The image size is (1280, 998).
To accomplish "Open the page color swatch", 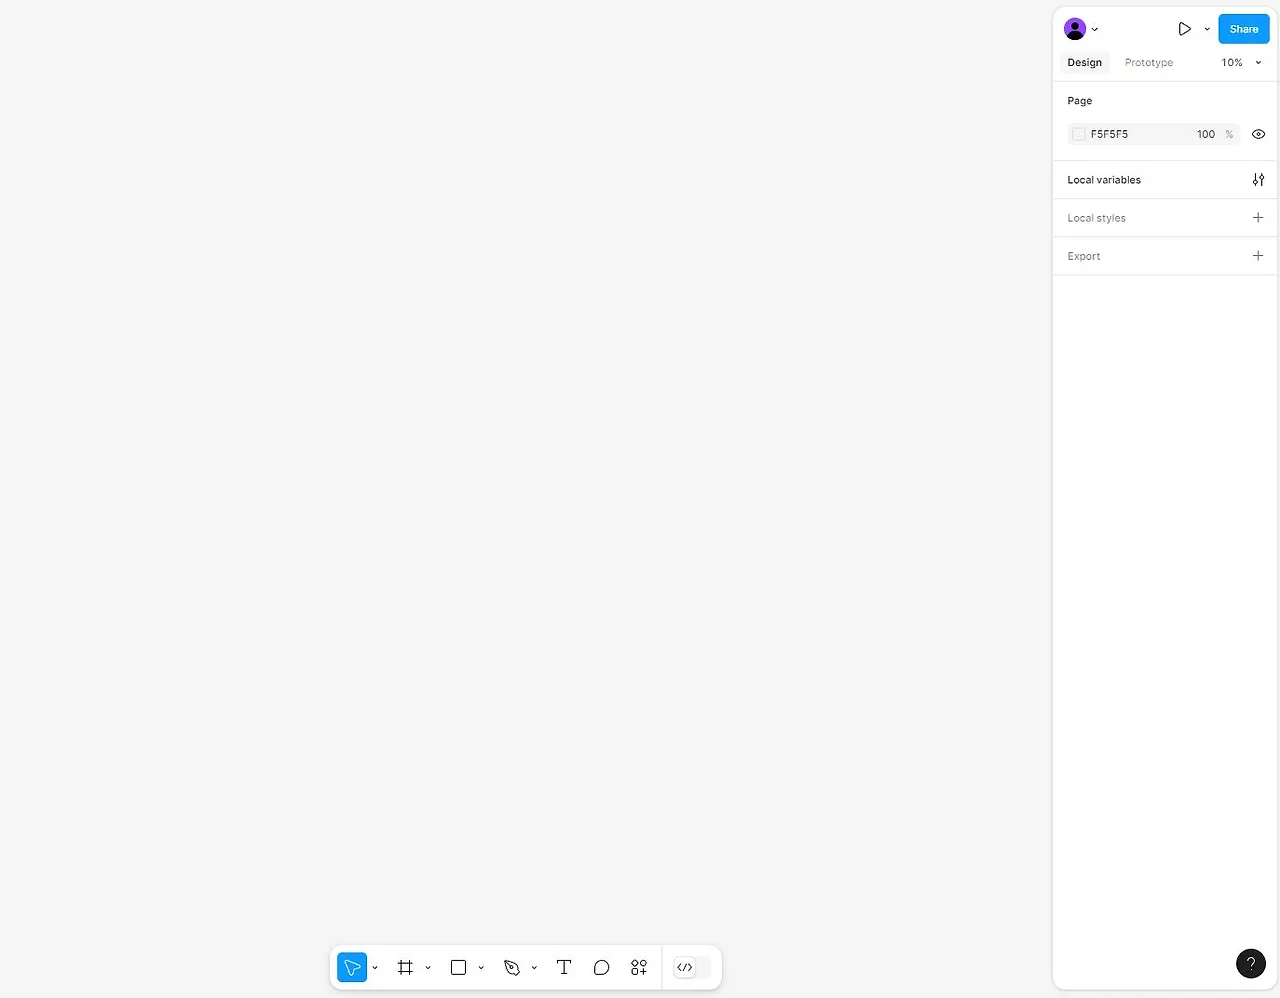I will [x=1078, y=134].
